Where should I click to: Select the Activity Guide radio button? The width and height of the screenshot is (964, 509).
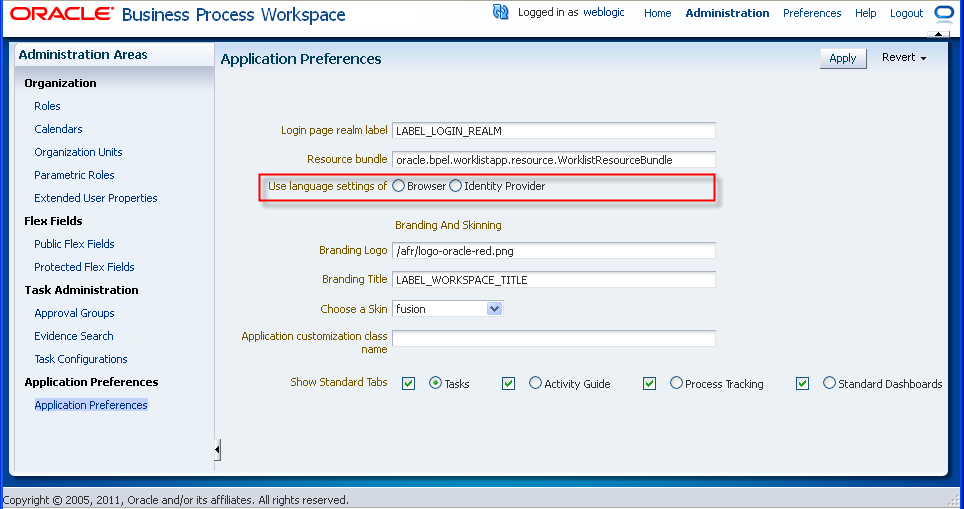[x=535, y=382]
